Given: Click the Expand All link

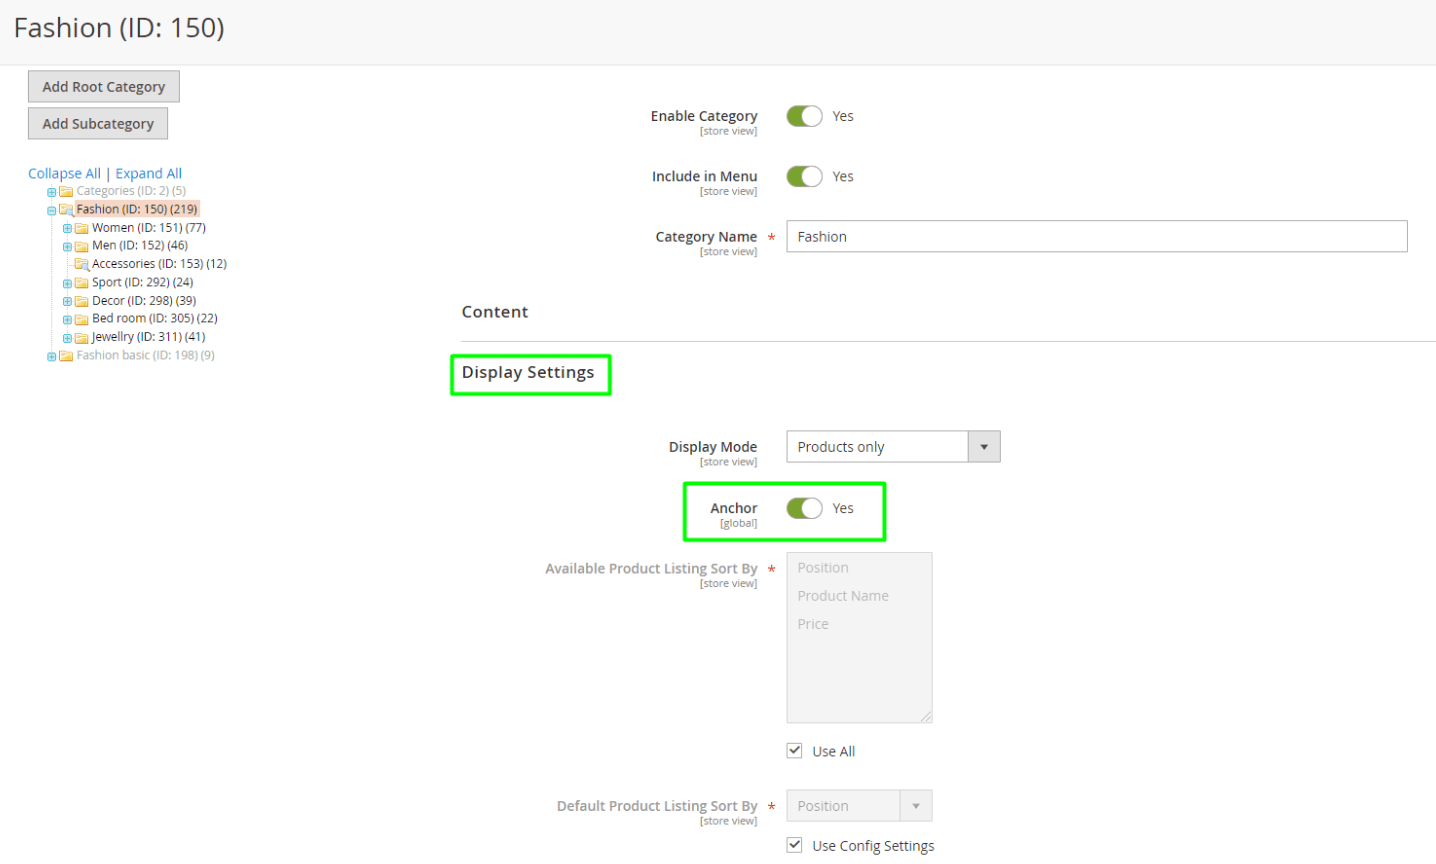Looking at the screenshot, I should [x=148, y=173].
